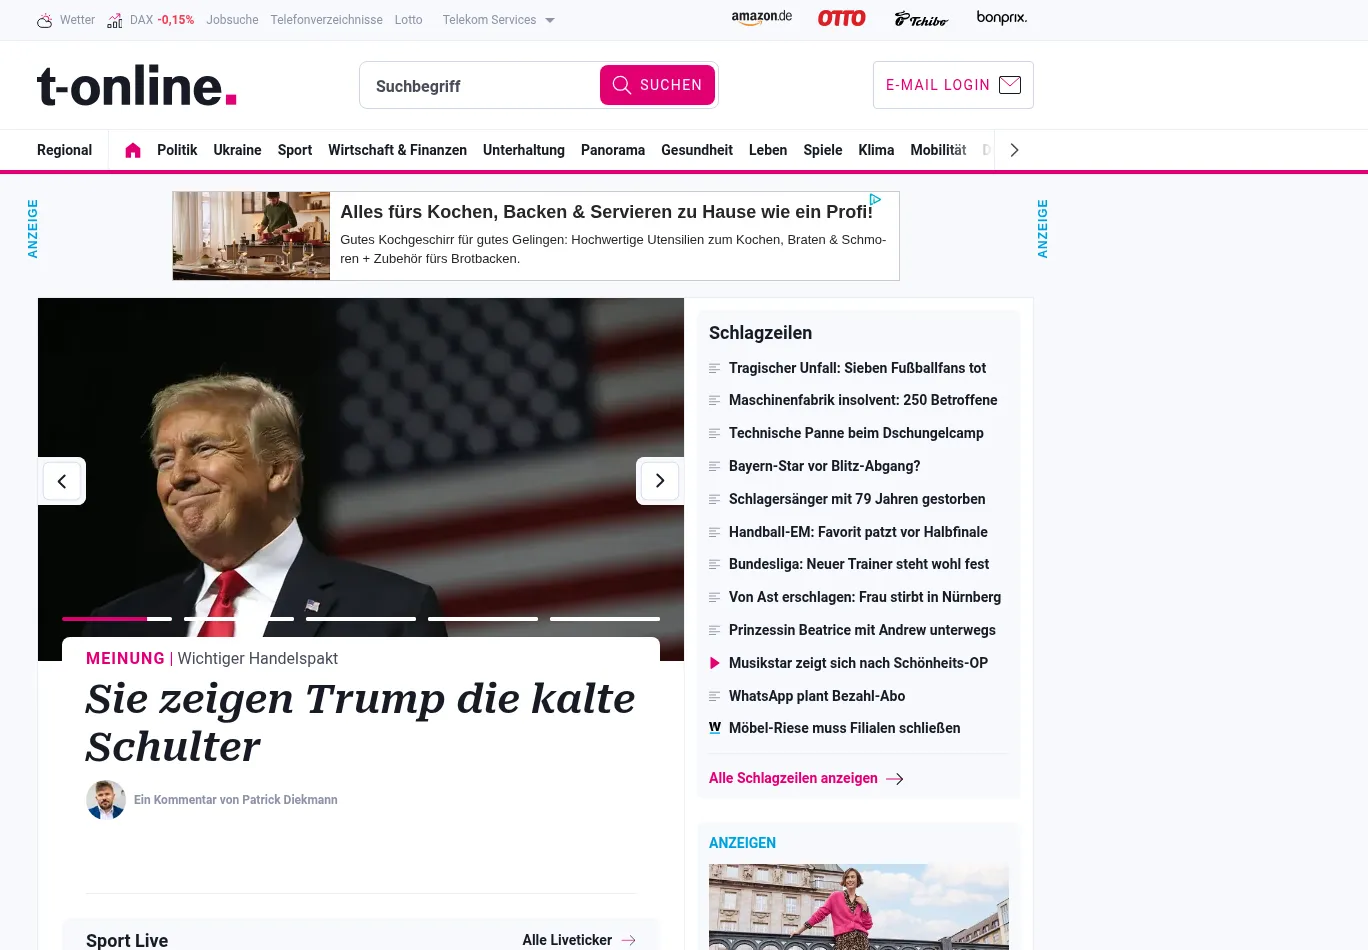Open the E-MAIL LOGIN button

953,85
